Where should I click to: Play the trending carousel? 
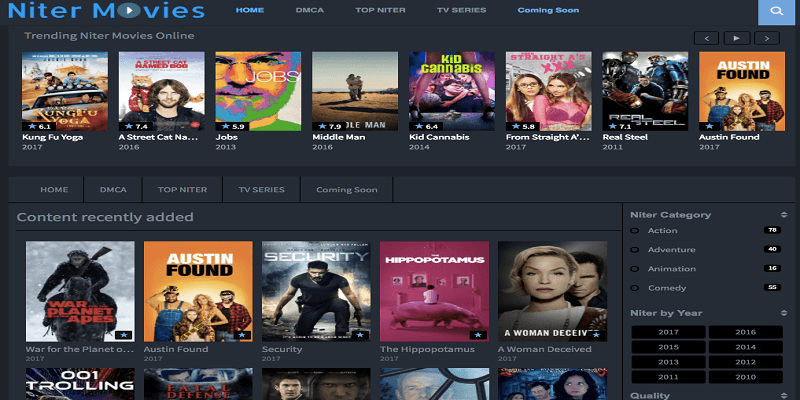point(737,38)
